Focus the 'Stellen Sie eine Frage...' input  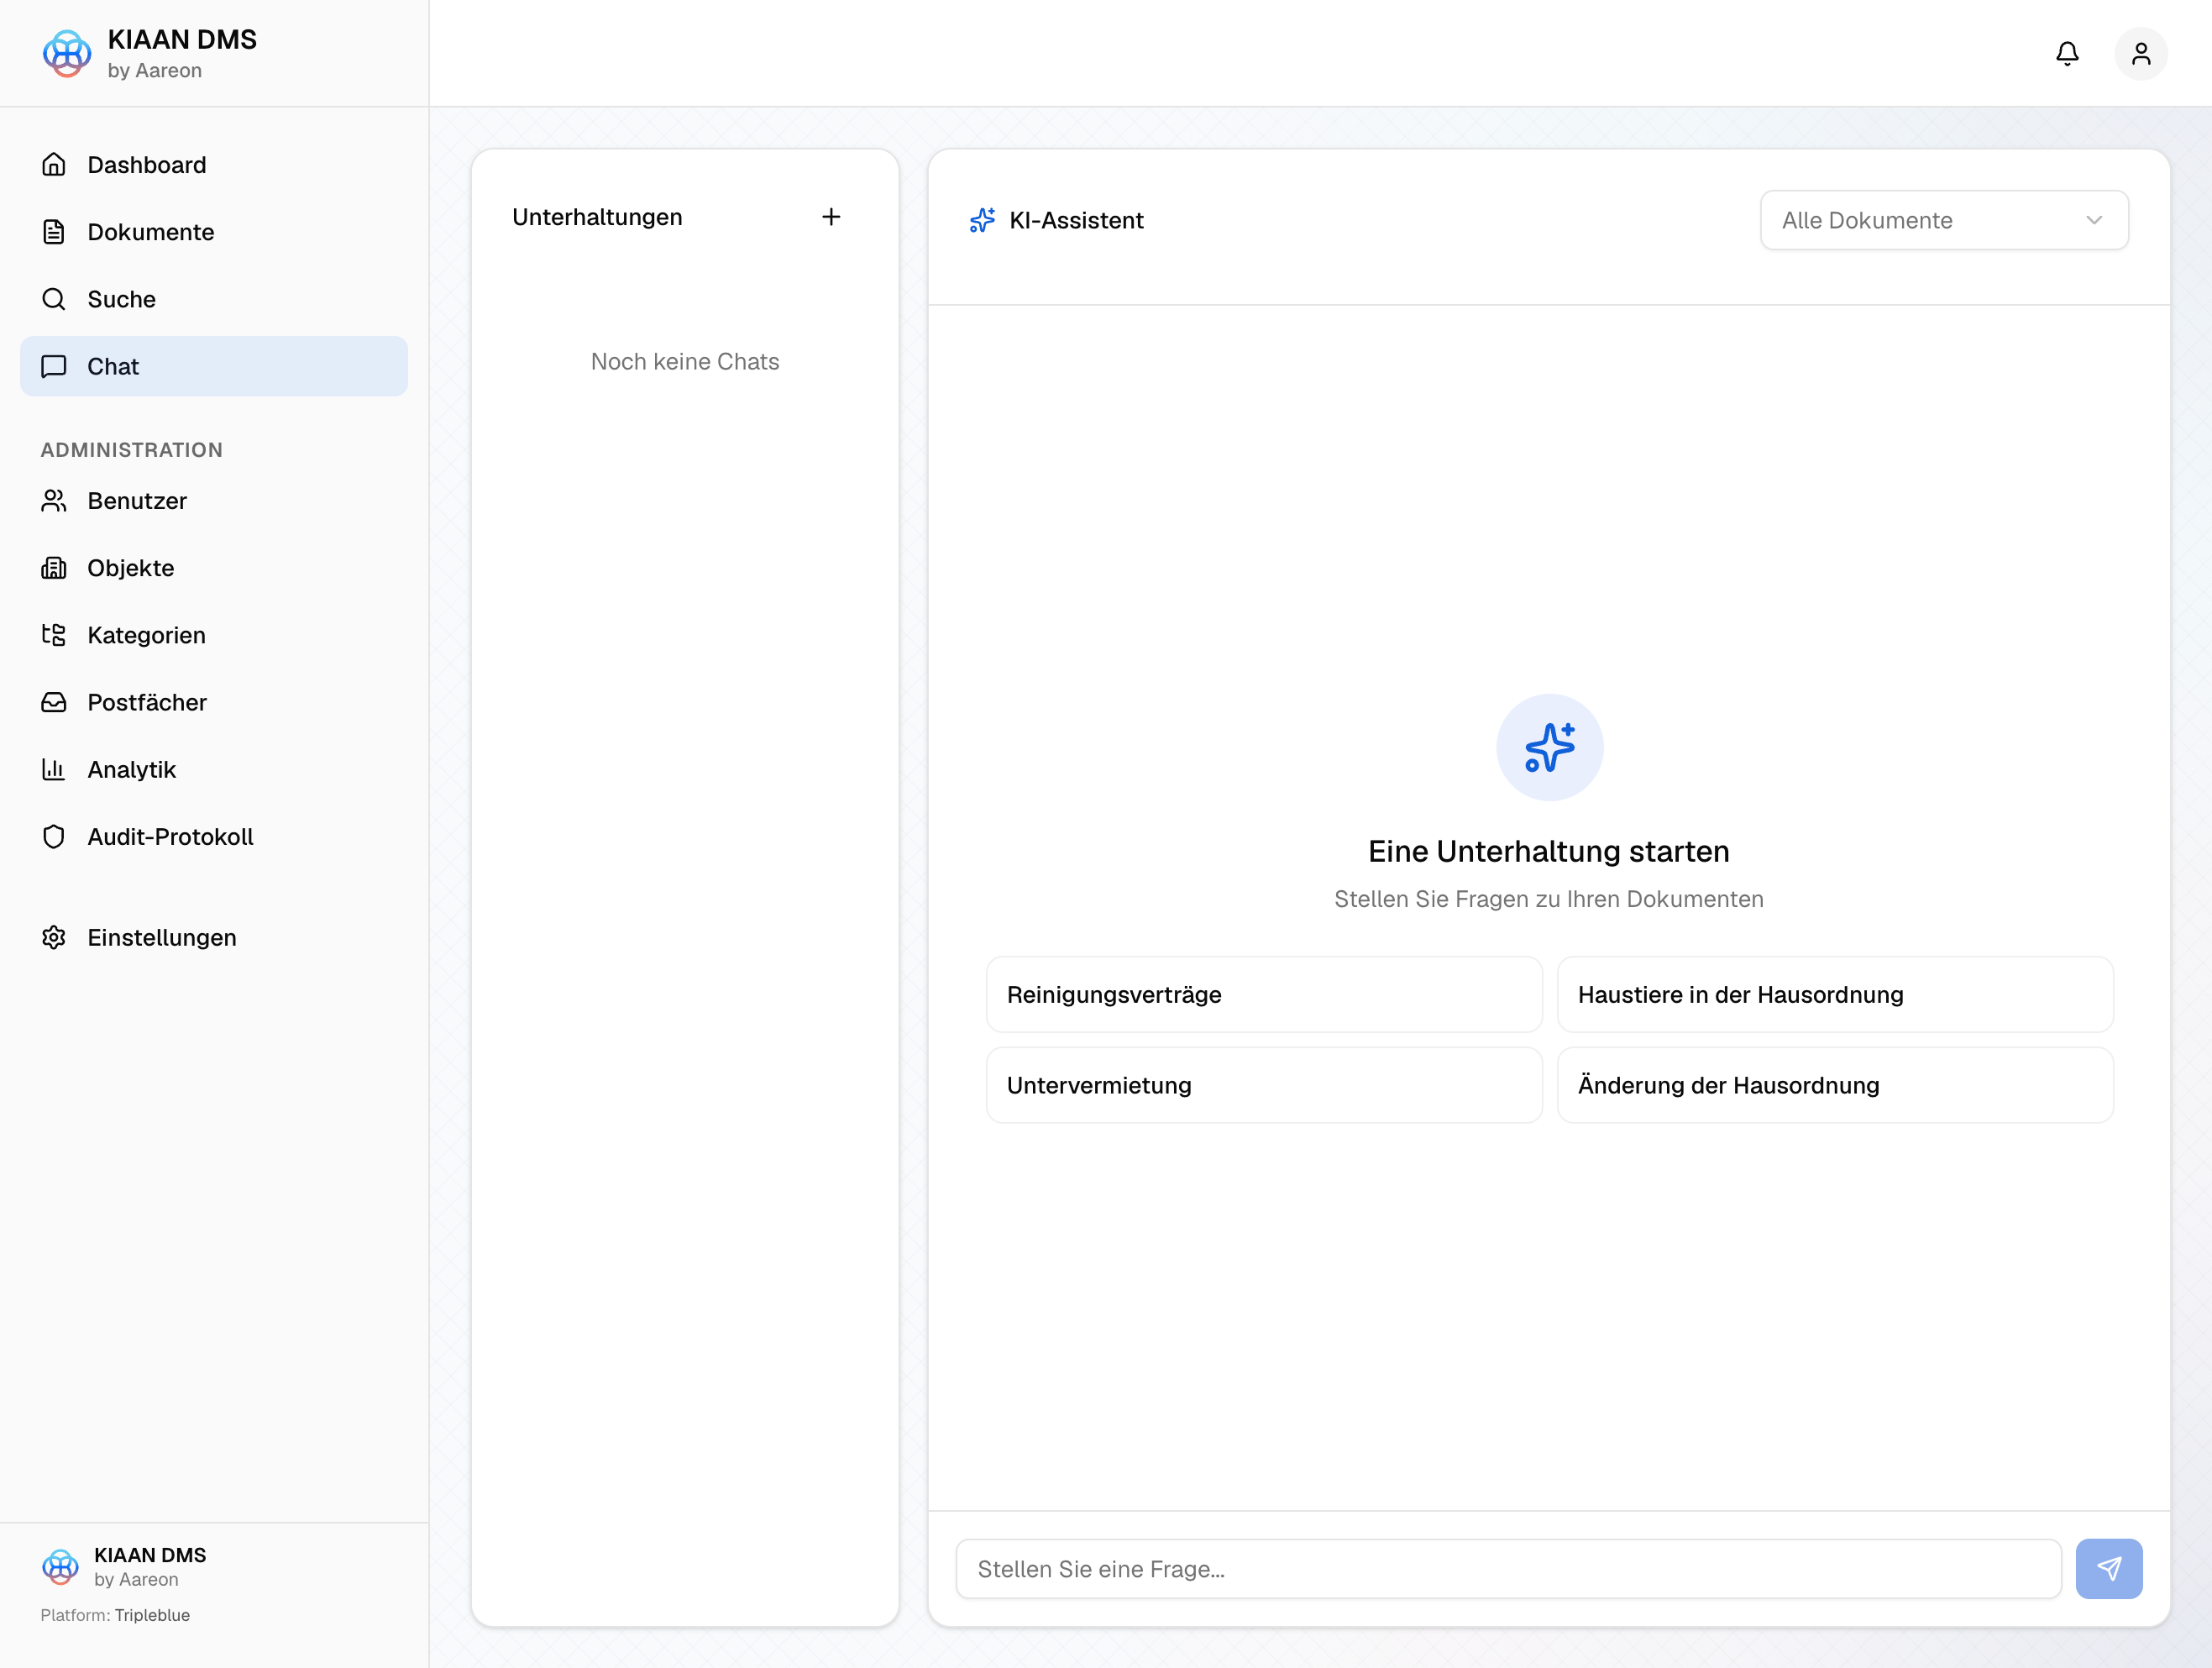pyautogui.click(x=1507, y=1568)
